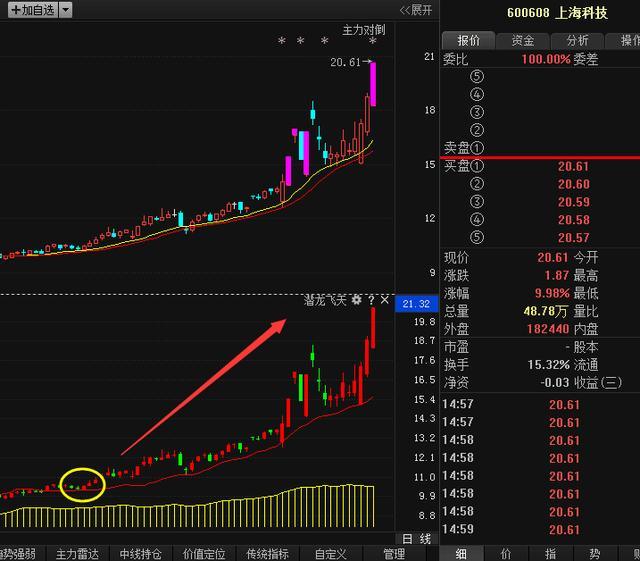Click the 买盘⑤ price 20.57

pyautogui.click(x=573, y=237)
